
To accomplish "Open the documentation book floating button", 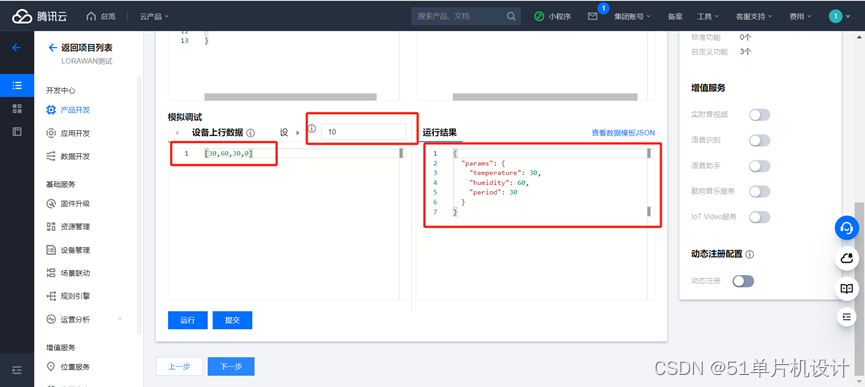I will [x=846, y=288].
